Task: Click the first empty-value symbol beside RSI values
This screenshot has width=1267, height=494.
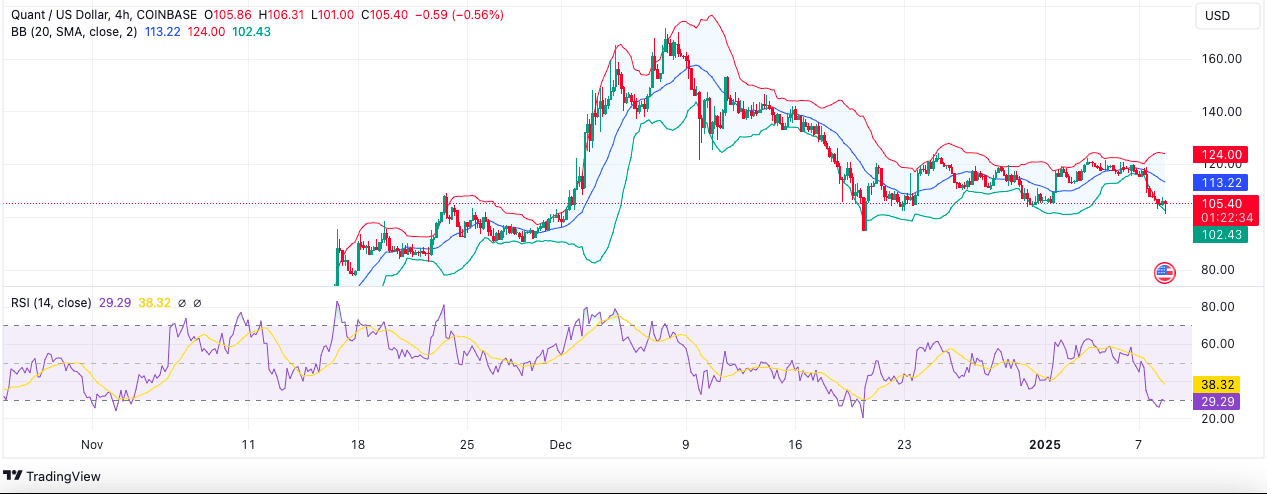Action: click(180, 302)
